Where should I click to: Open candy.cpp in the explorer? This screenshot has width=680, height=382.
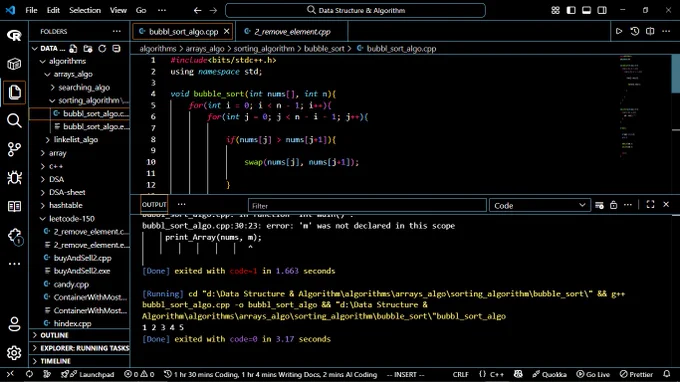pyautogui.click(x=71, y=284)
